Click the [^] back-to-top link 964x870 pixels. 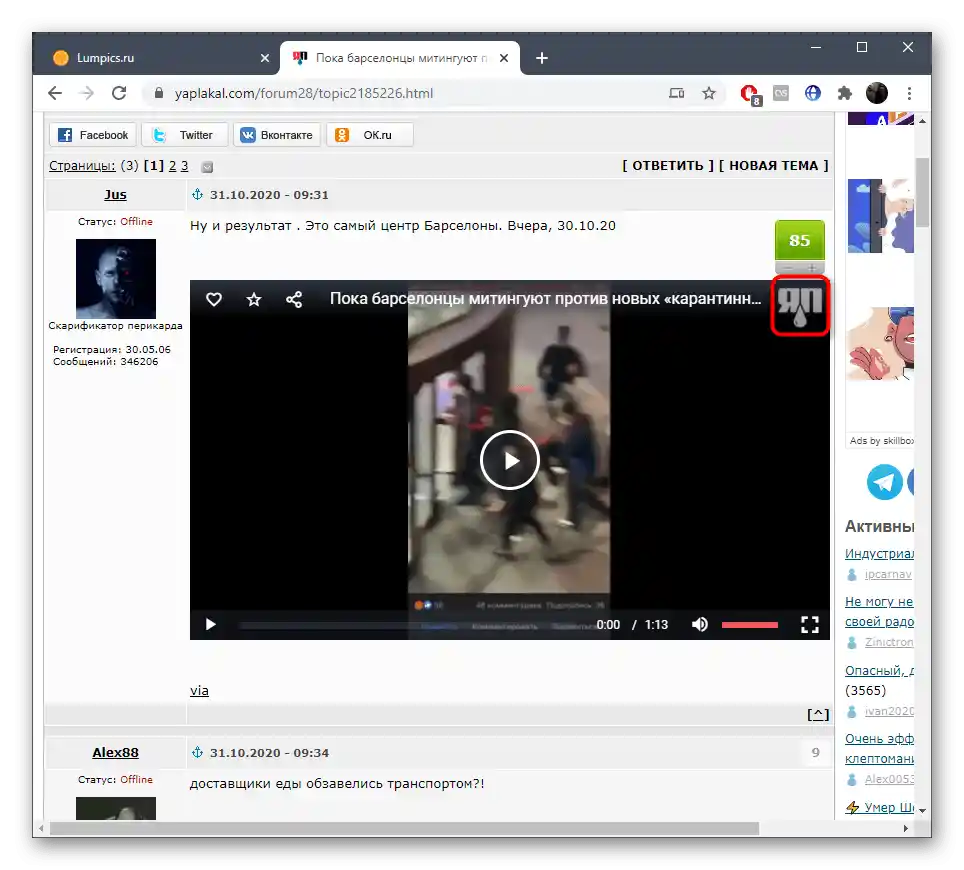(x=818, y=714)
